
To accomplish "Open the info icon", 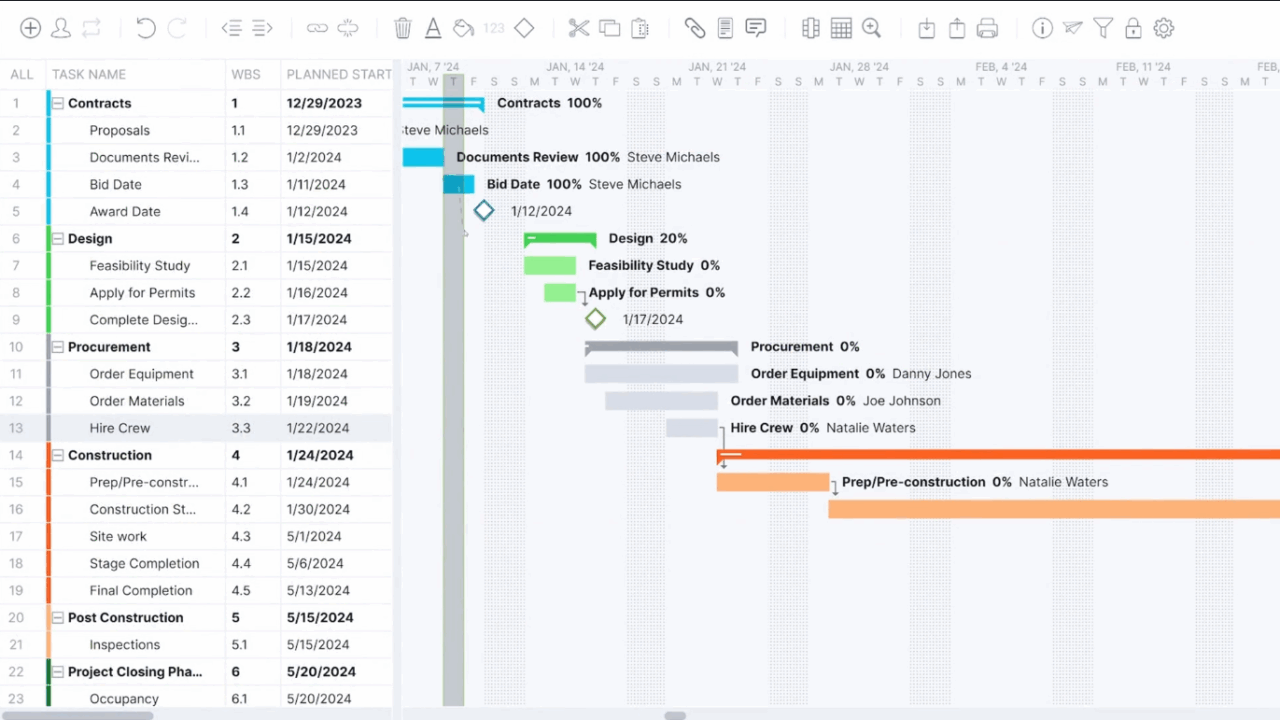I will point(1043,28).
